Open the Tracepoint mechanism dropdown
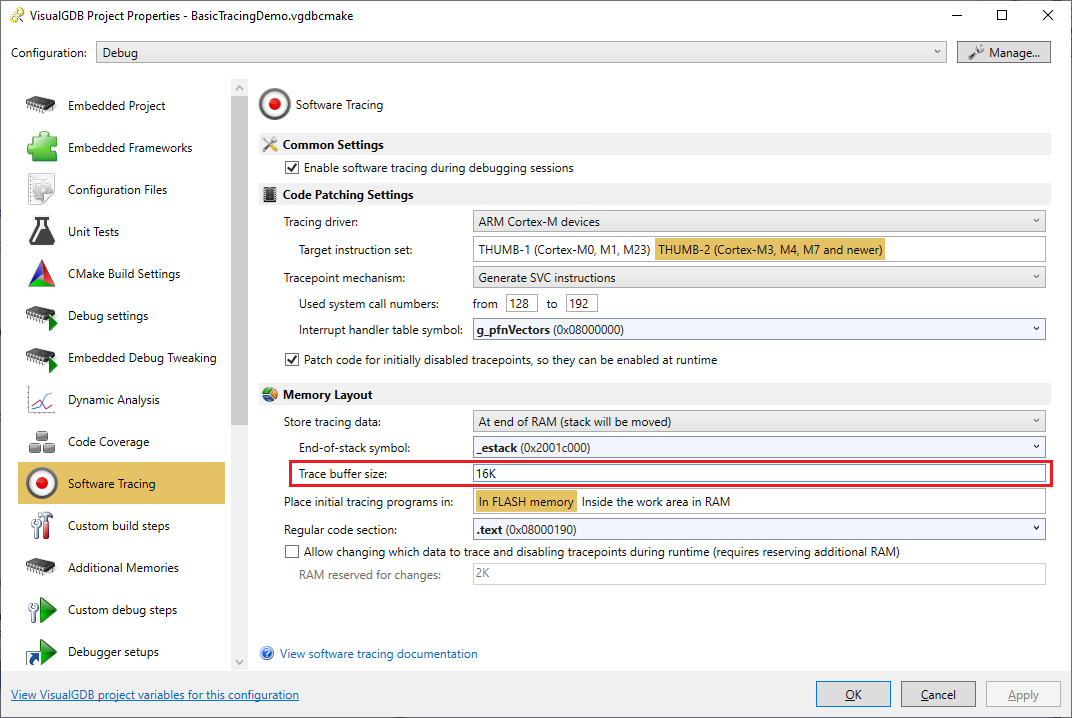Screen dimensions: 1072x718 pos(759,278)
